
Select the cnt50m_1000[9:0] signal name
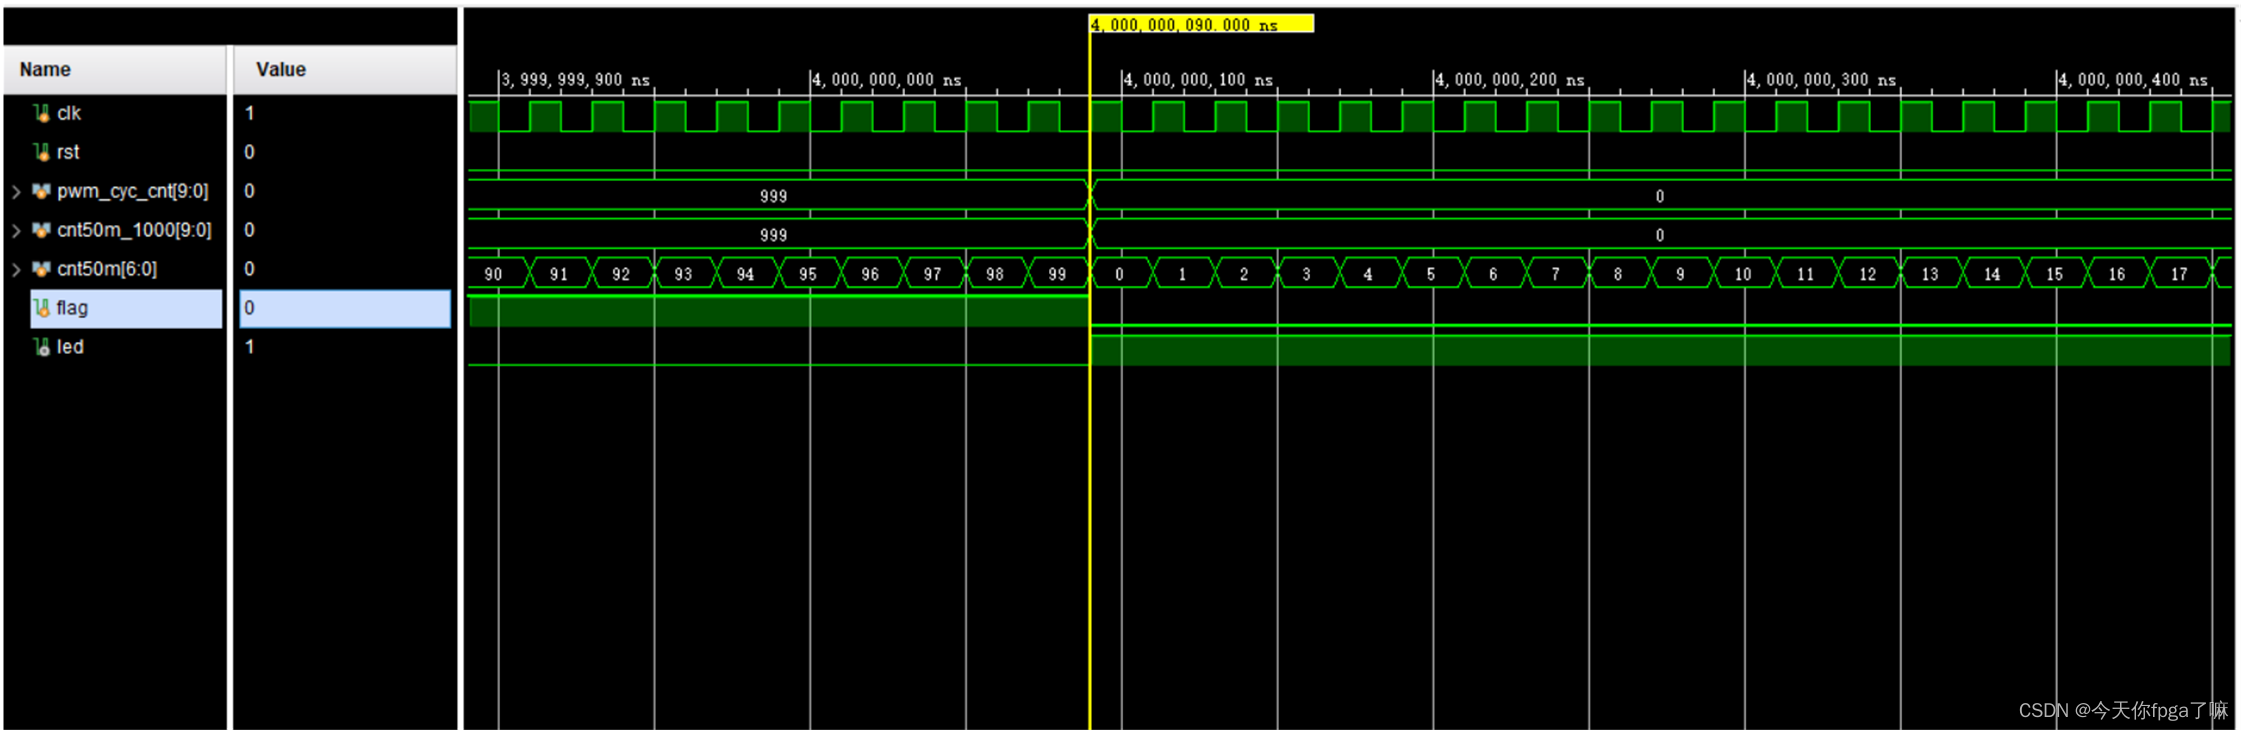(x=134, y=230)
